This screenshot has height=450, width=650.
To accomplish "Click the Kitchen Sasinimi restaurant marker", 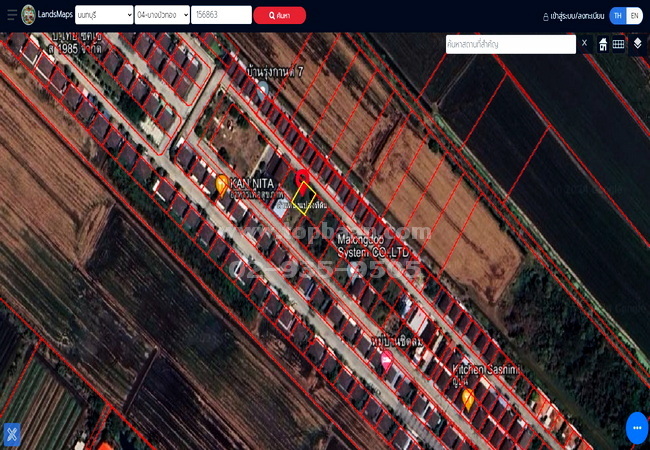I will [468, 400].
